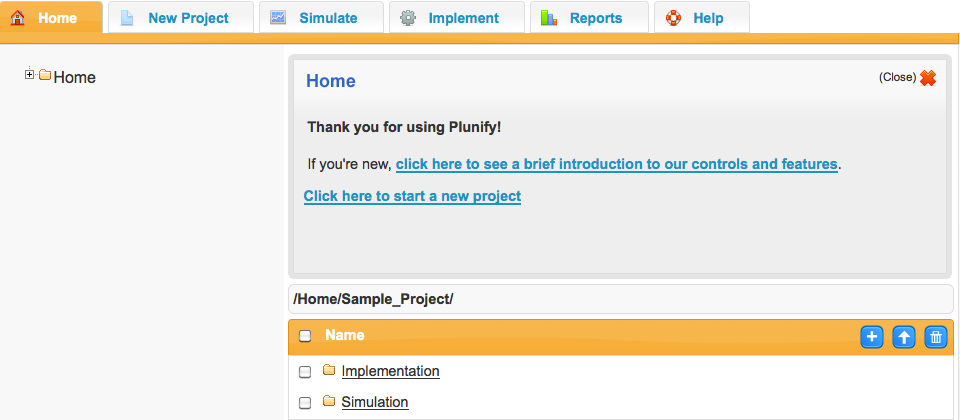This screenshot has width=960, height=420.
Task: Click the blue plus add button
Action: coord(872,337)
